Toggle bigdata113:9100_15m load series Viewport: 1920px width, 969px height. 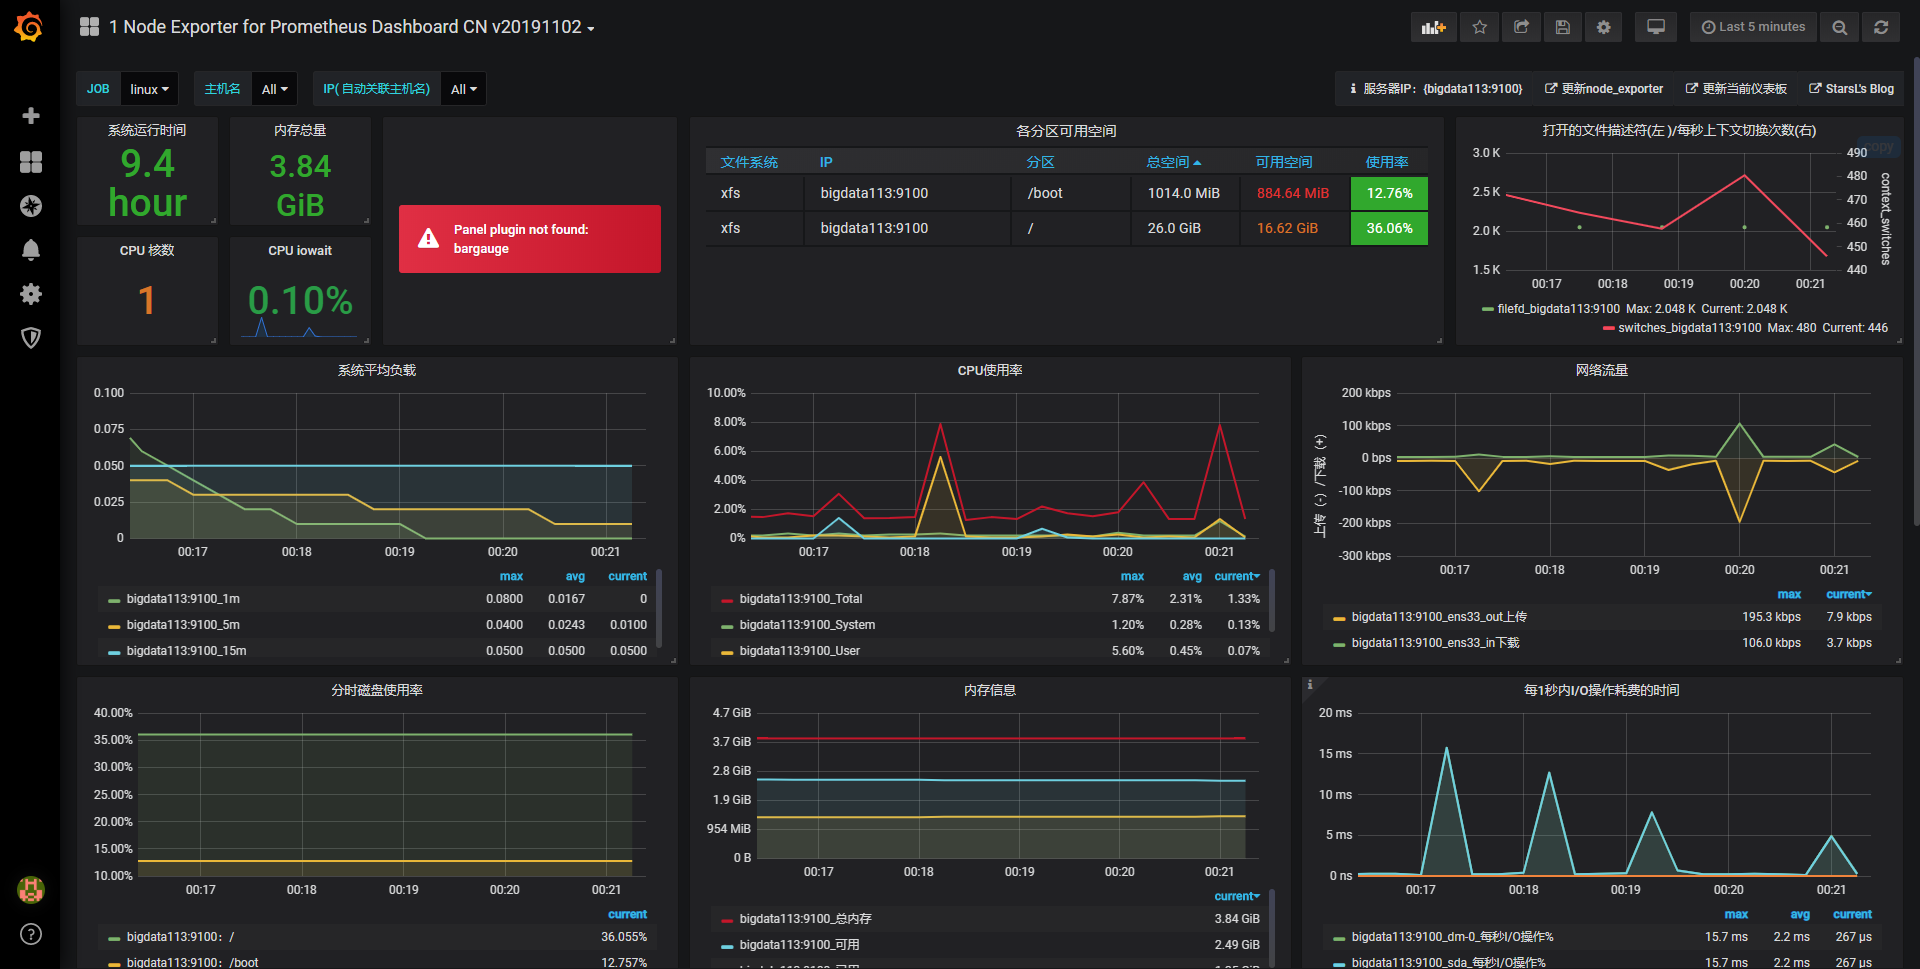click(x=186, y=651)
